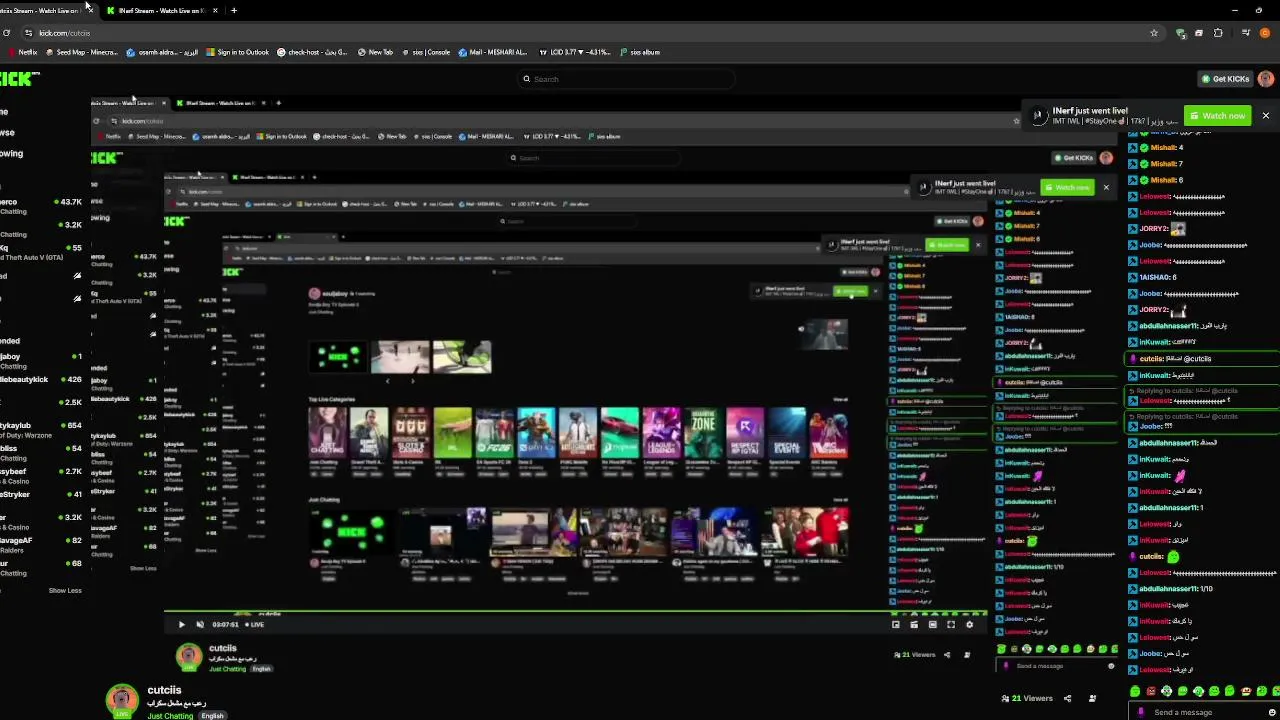Toggle theater mode icon in the streamed control bar
Image resolution: width=1280 pixels, height=720 pixels.
pos(932,625)
